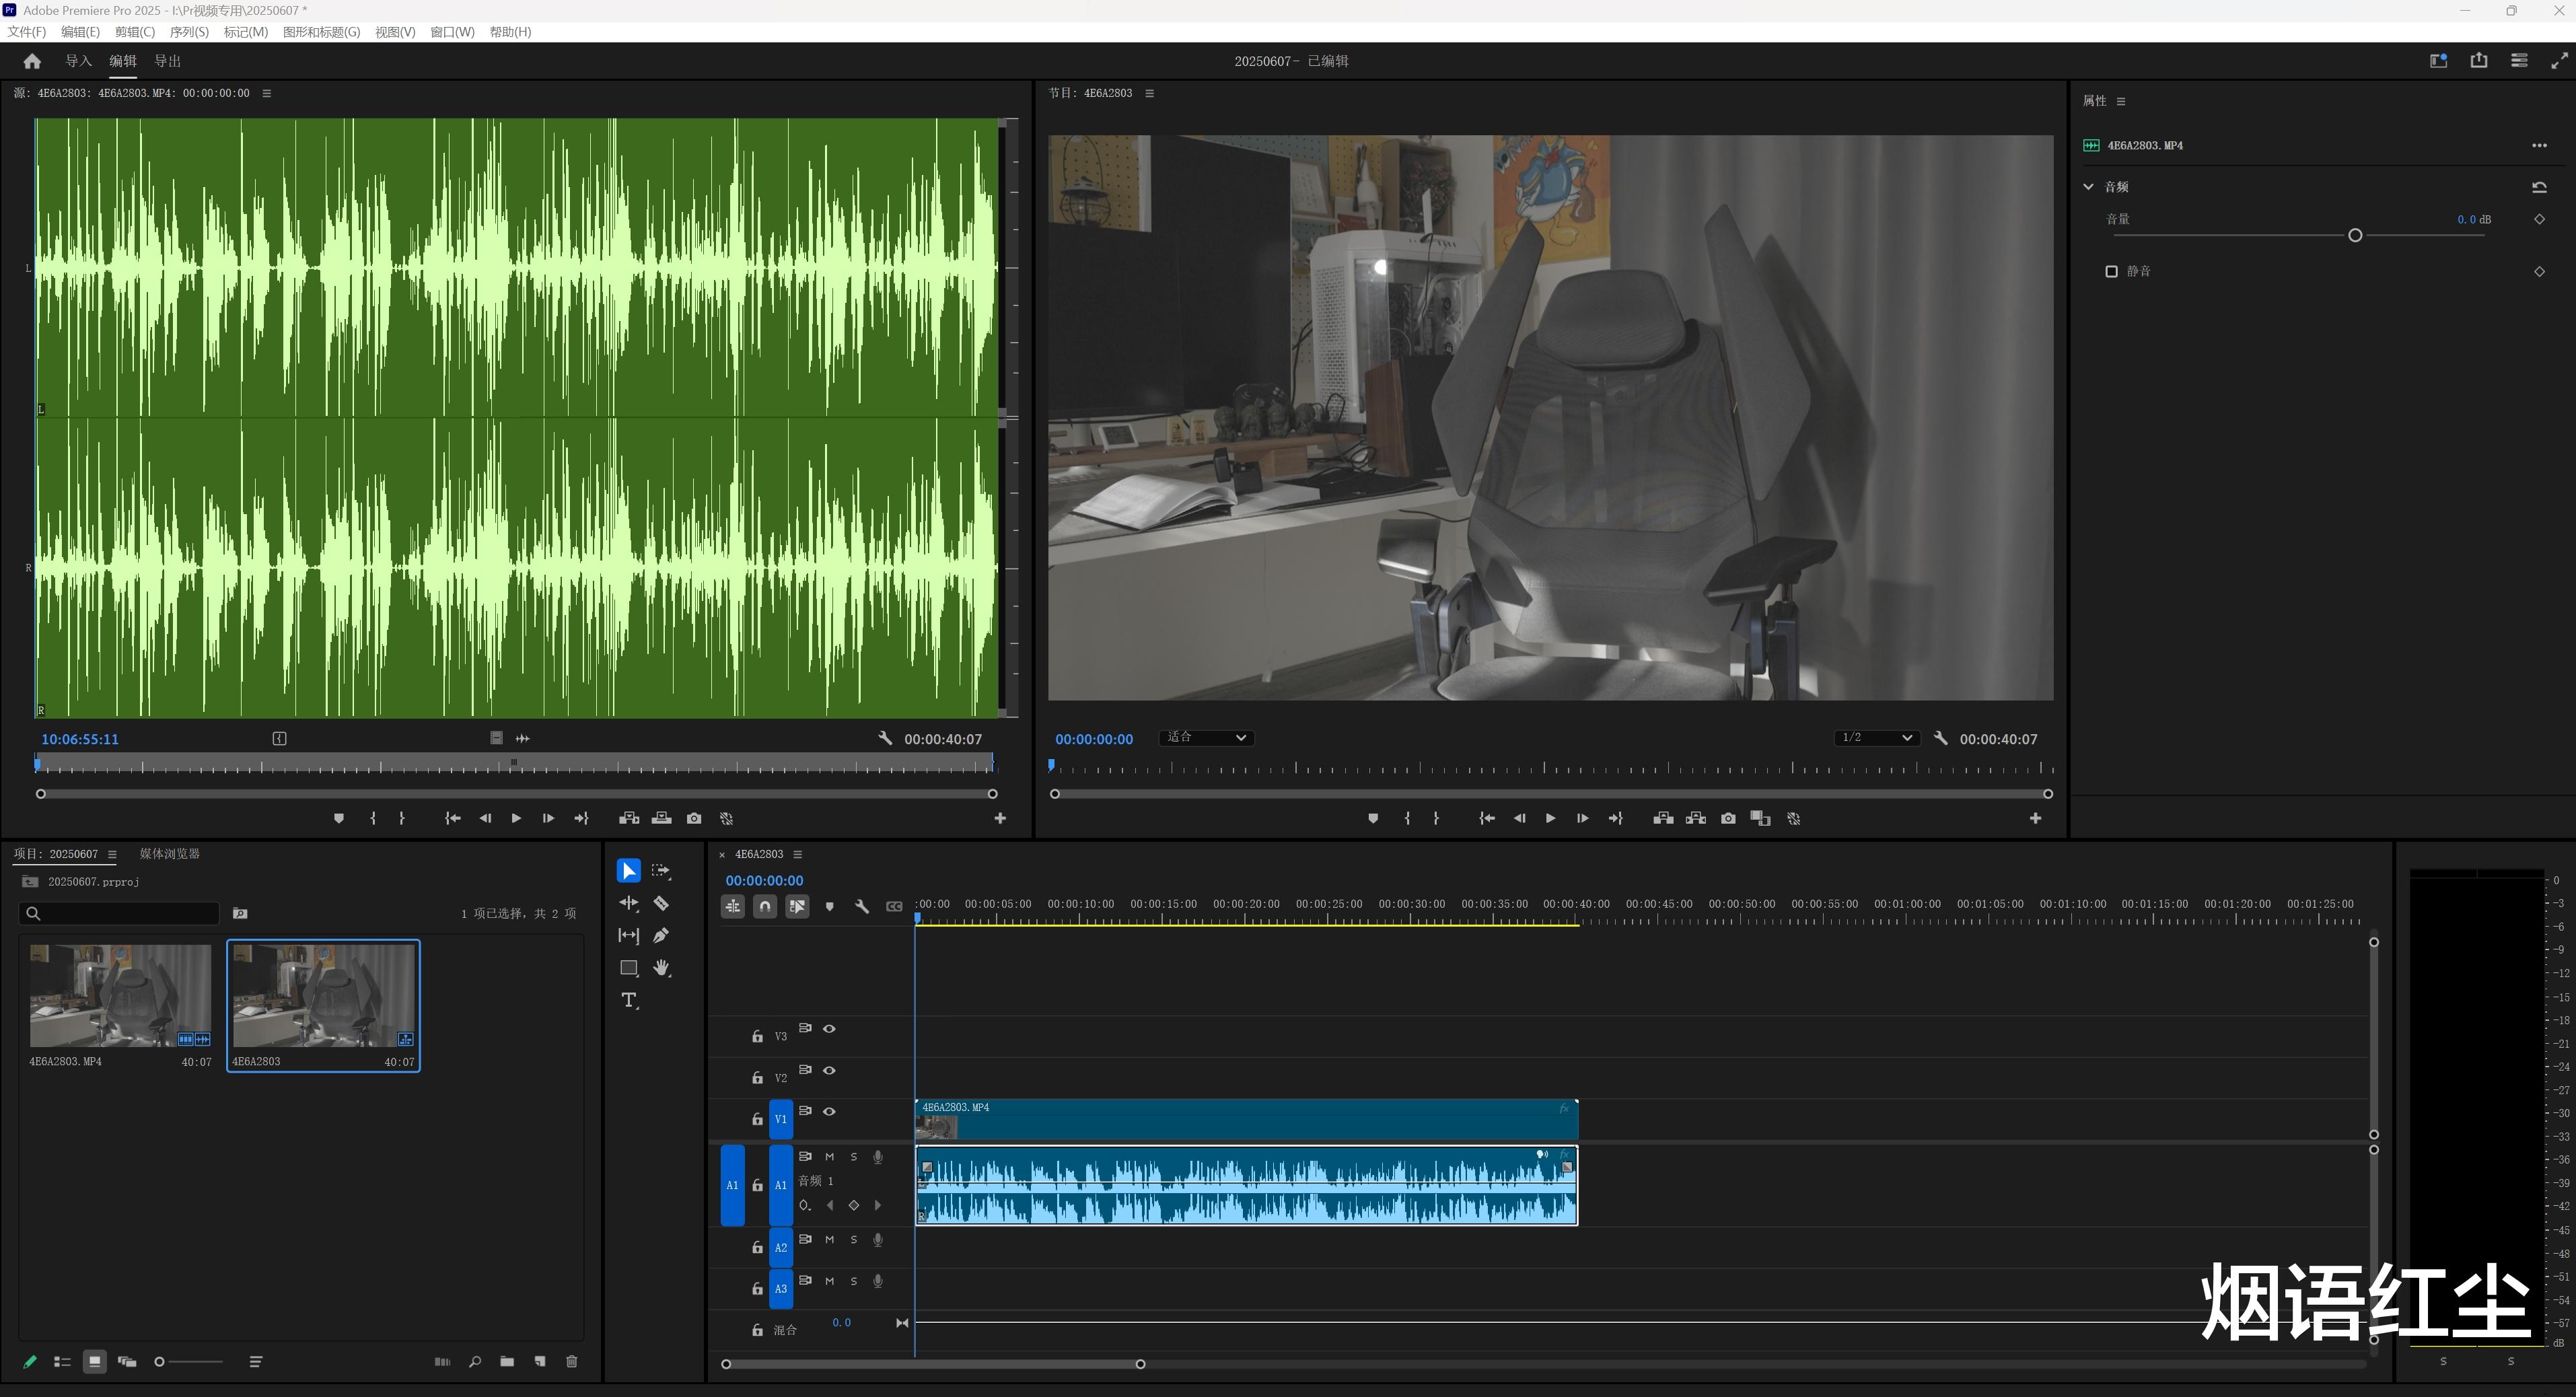Select the 4E6A2803.MP4 clip thumbnail
Image resolution: width=2576 pixels, height=1397 pixels.
pyautogui.click(x=120, y=996)
